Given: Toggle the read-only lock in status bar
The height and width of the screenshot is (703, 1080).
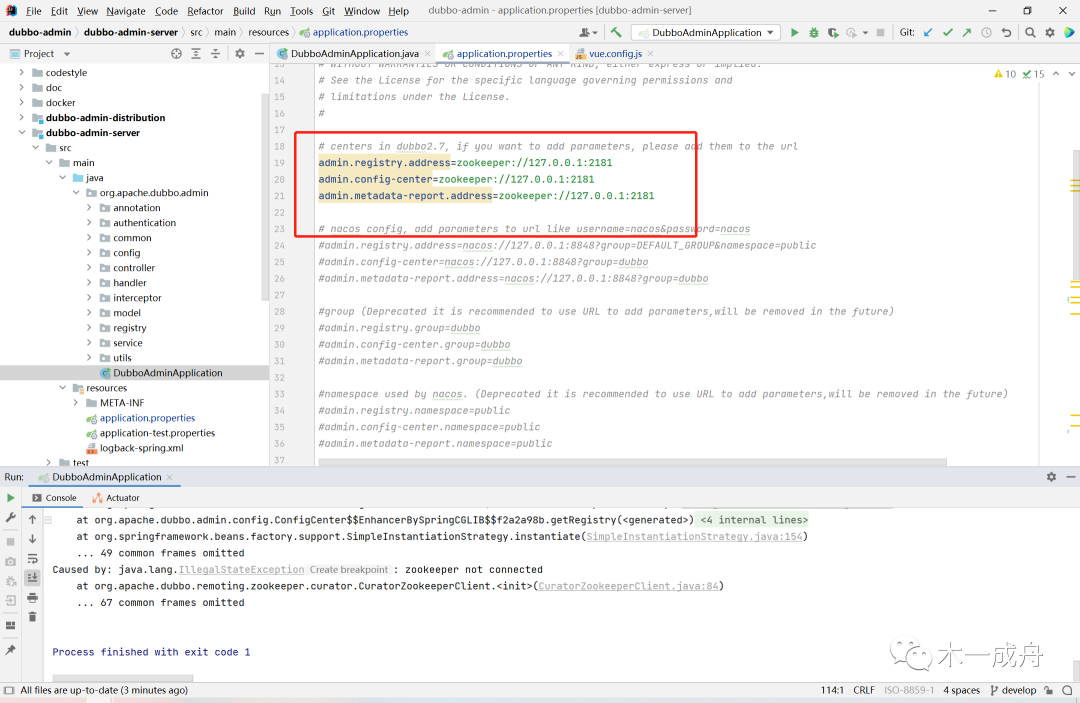Looking at the screenshot, I should [x=1048, y=691].
